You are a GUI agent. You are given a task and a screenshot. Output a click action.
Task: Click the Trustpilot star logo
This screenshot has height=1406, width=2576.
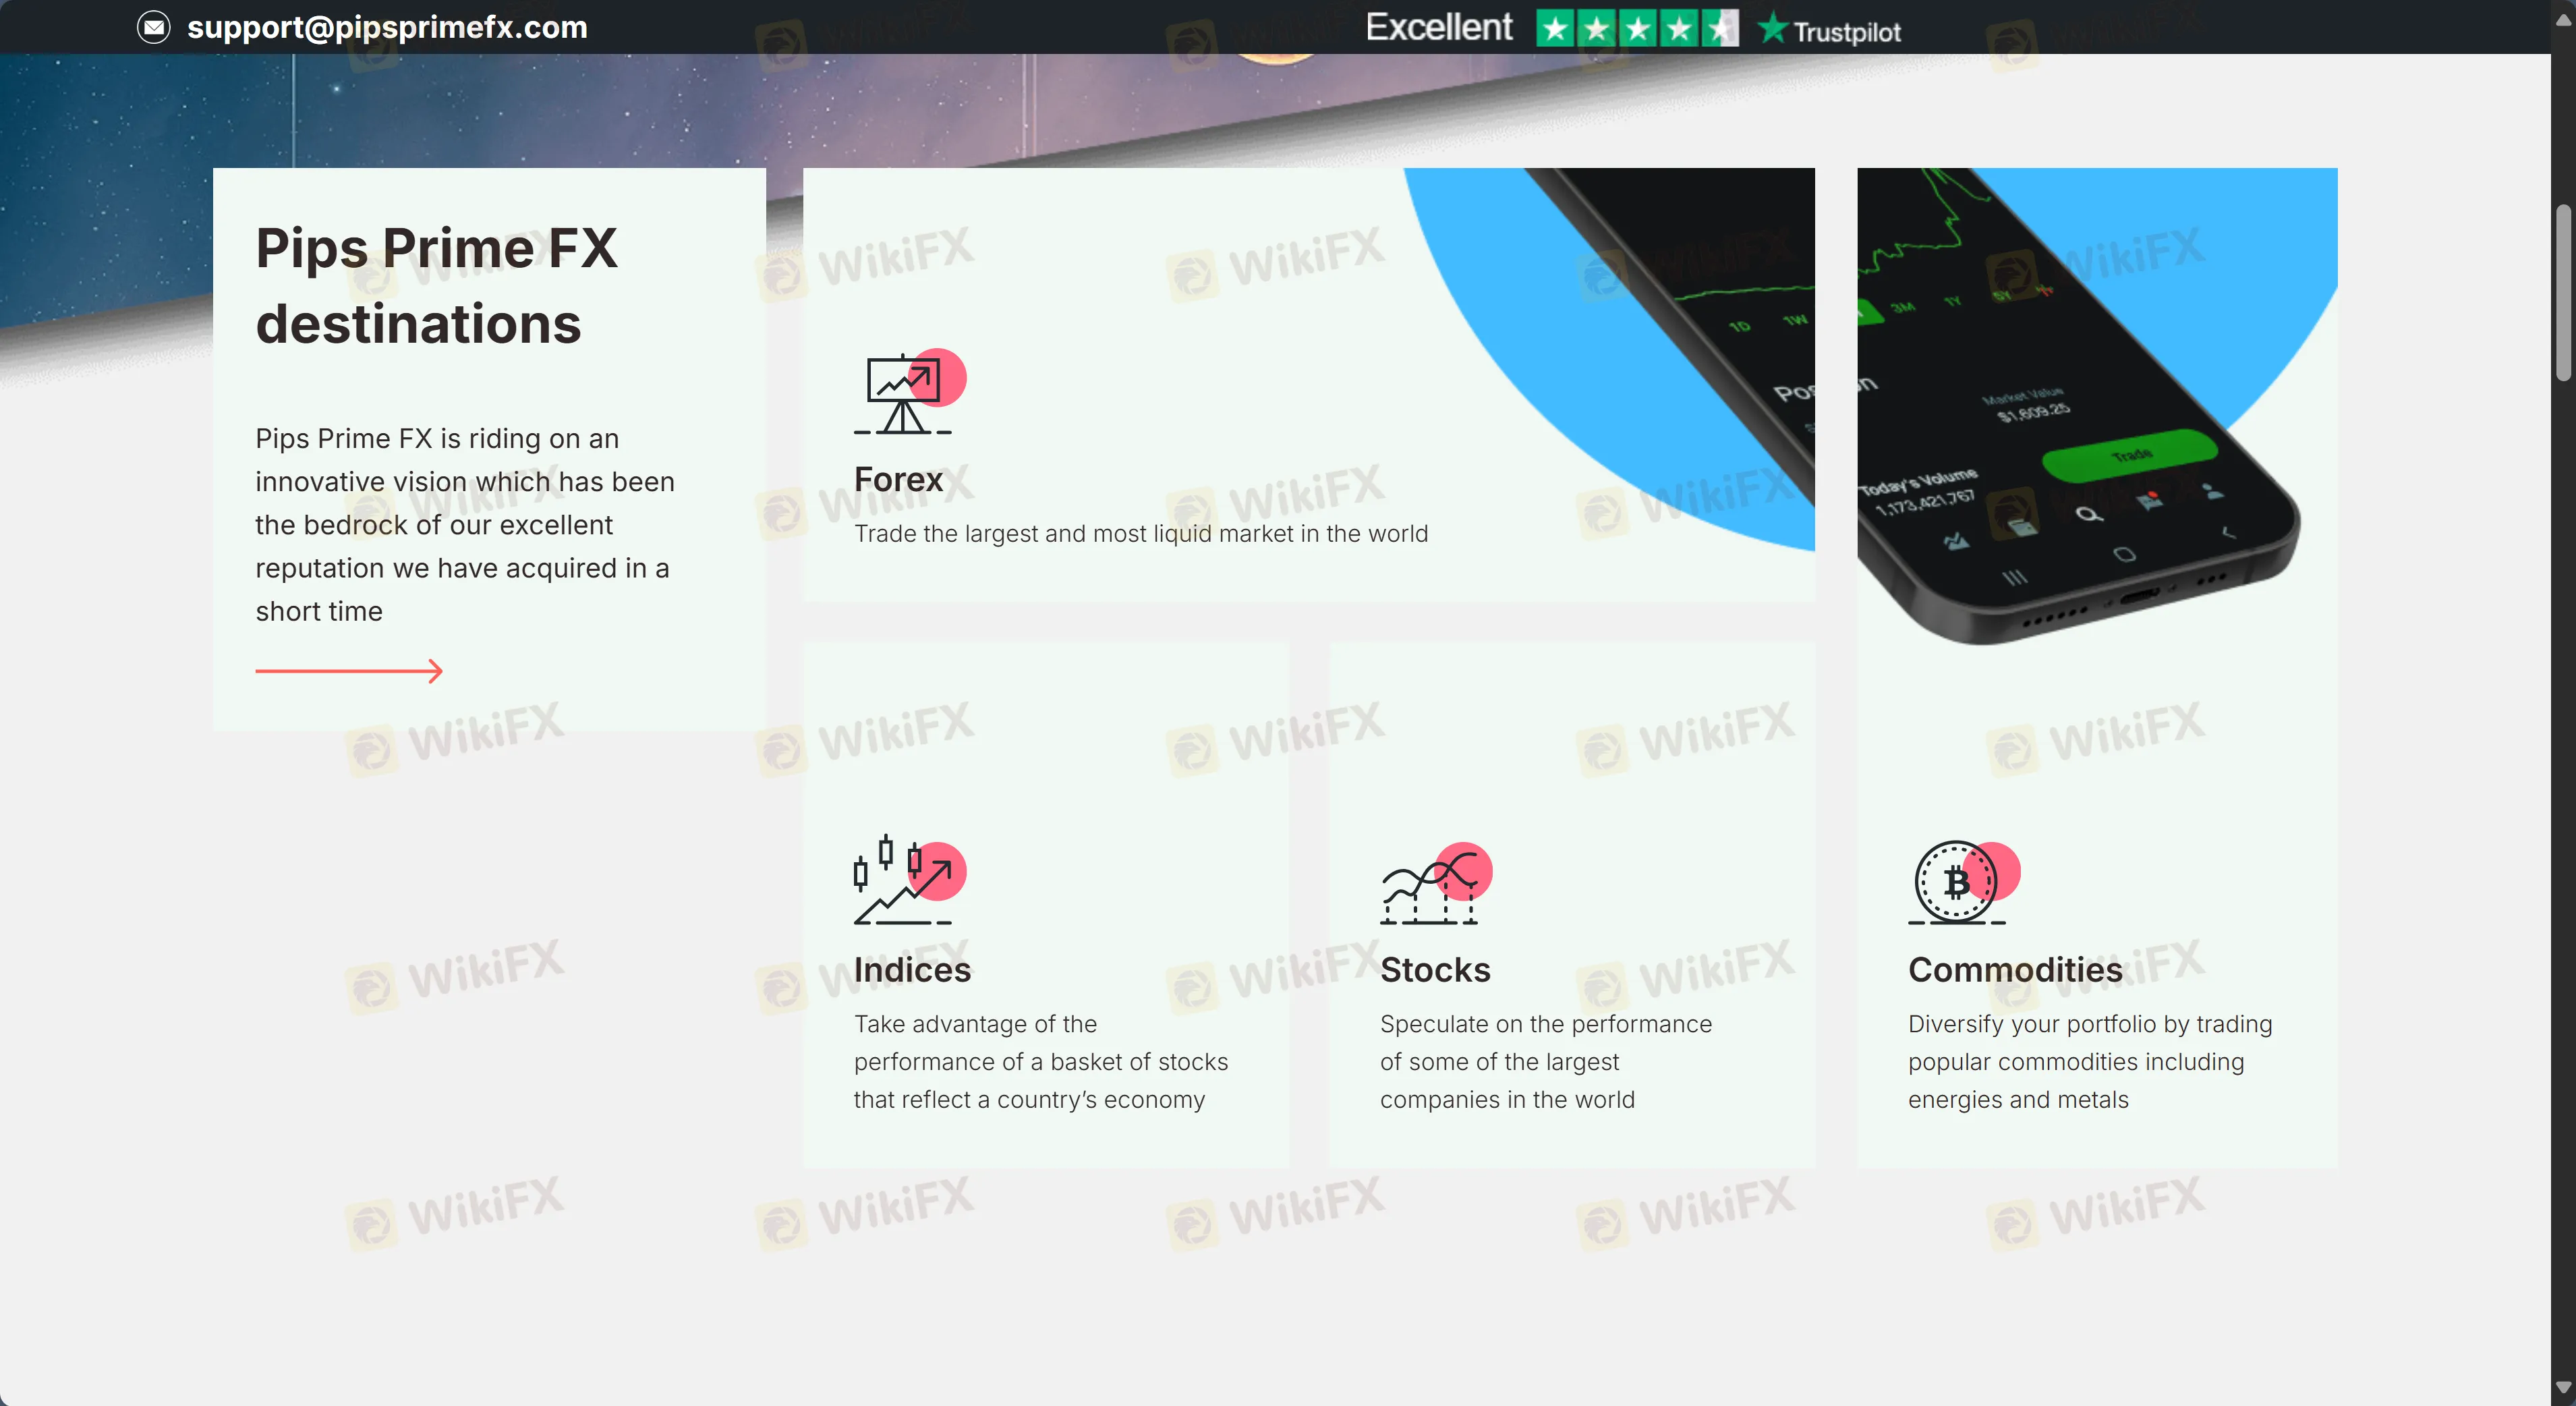click(1772, 28)
